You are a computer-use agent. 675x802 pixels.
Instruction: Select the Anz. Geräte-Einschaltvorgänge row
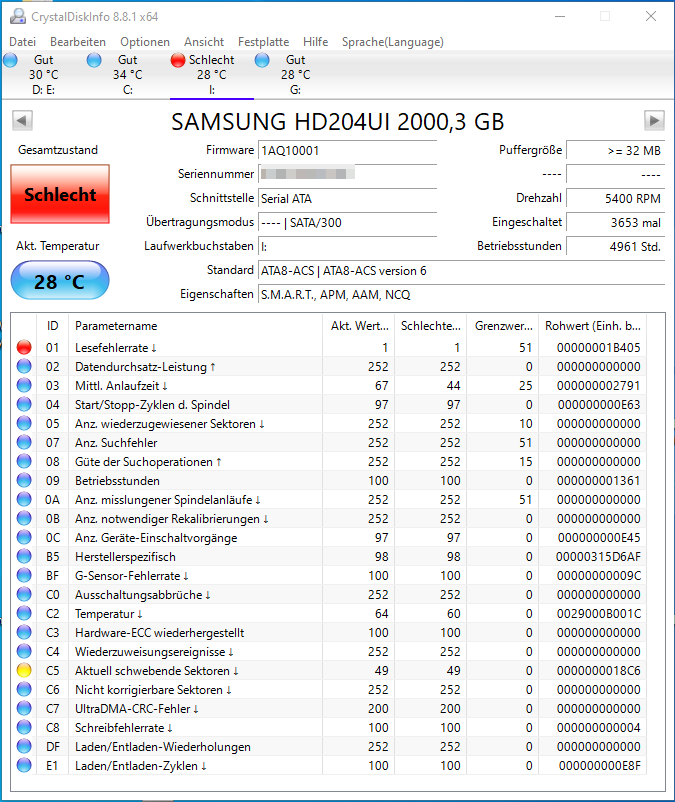pos(329,538)
